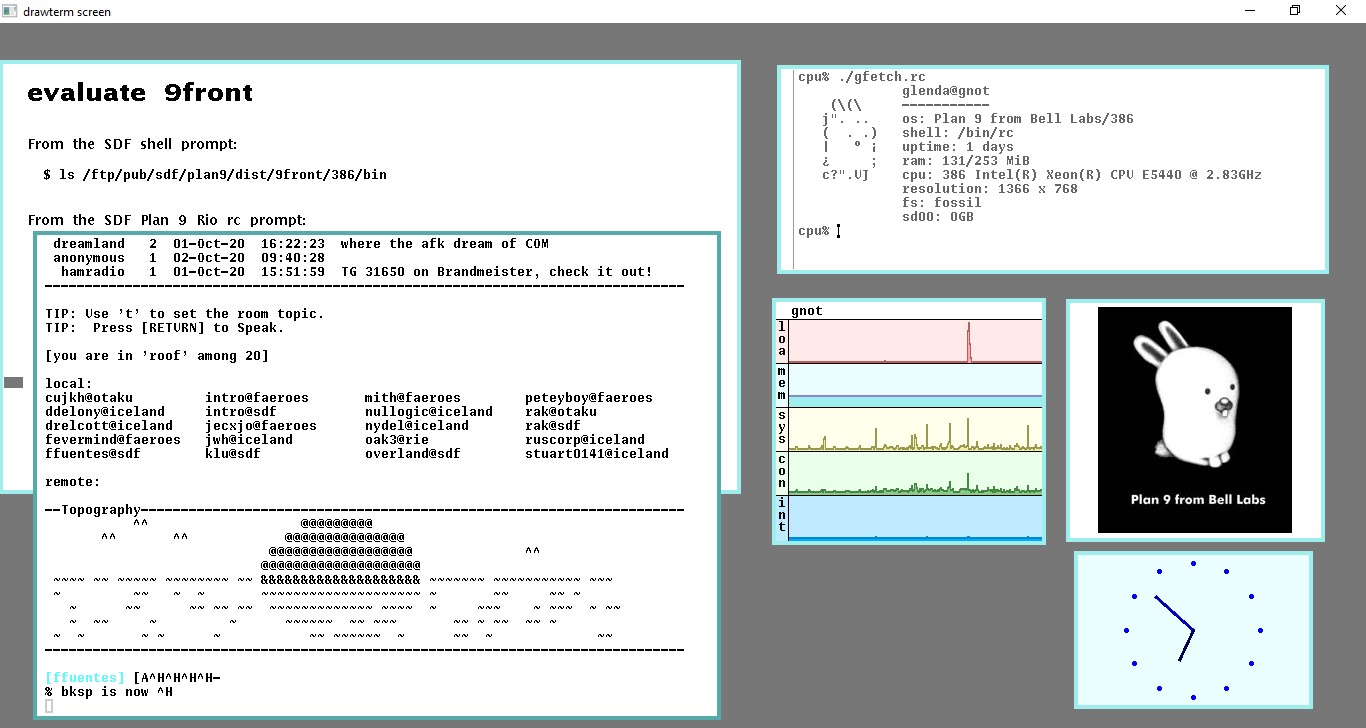Minimize the drawterm window
Screen dimensions: 1366x728
tap(1249, 11)
